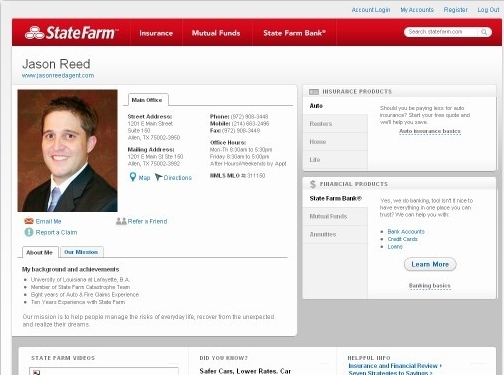Click the Refer a Friend link

coord(147,221)
